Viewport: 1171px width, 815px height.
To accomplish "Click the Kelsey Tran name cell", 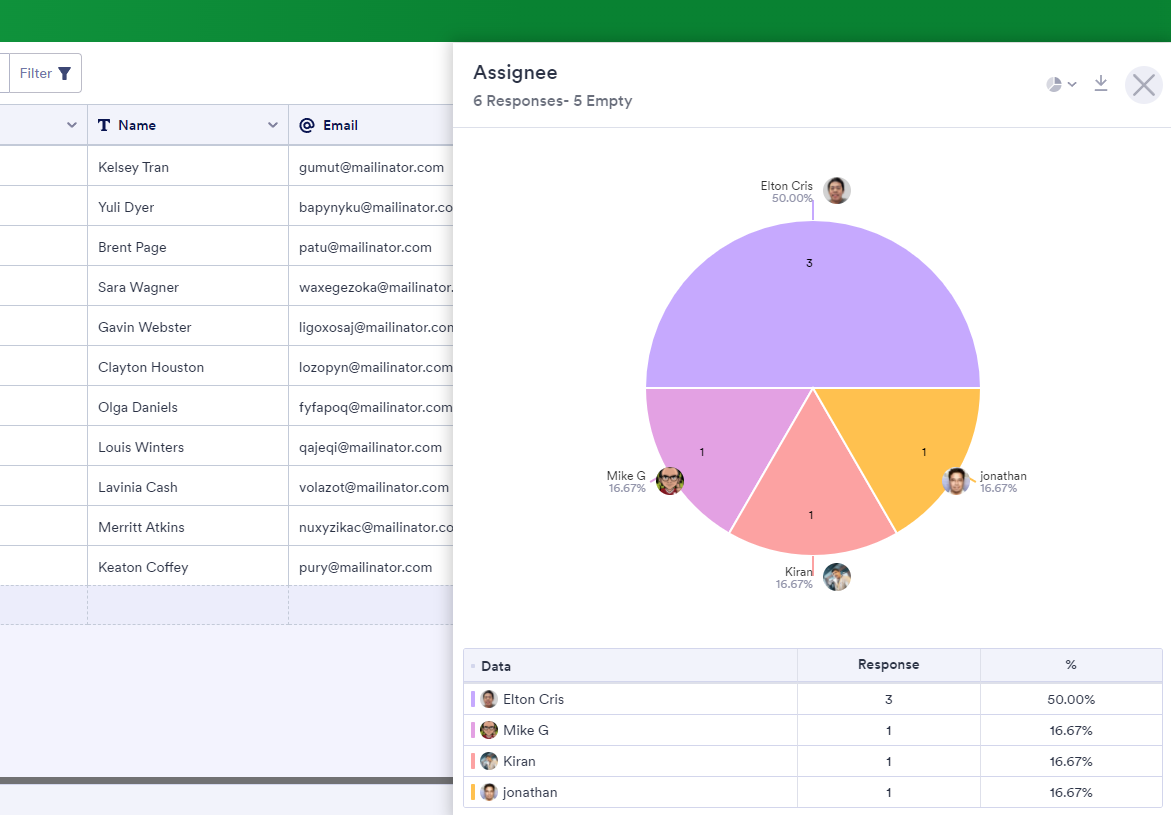I will [x=133, y=167].
